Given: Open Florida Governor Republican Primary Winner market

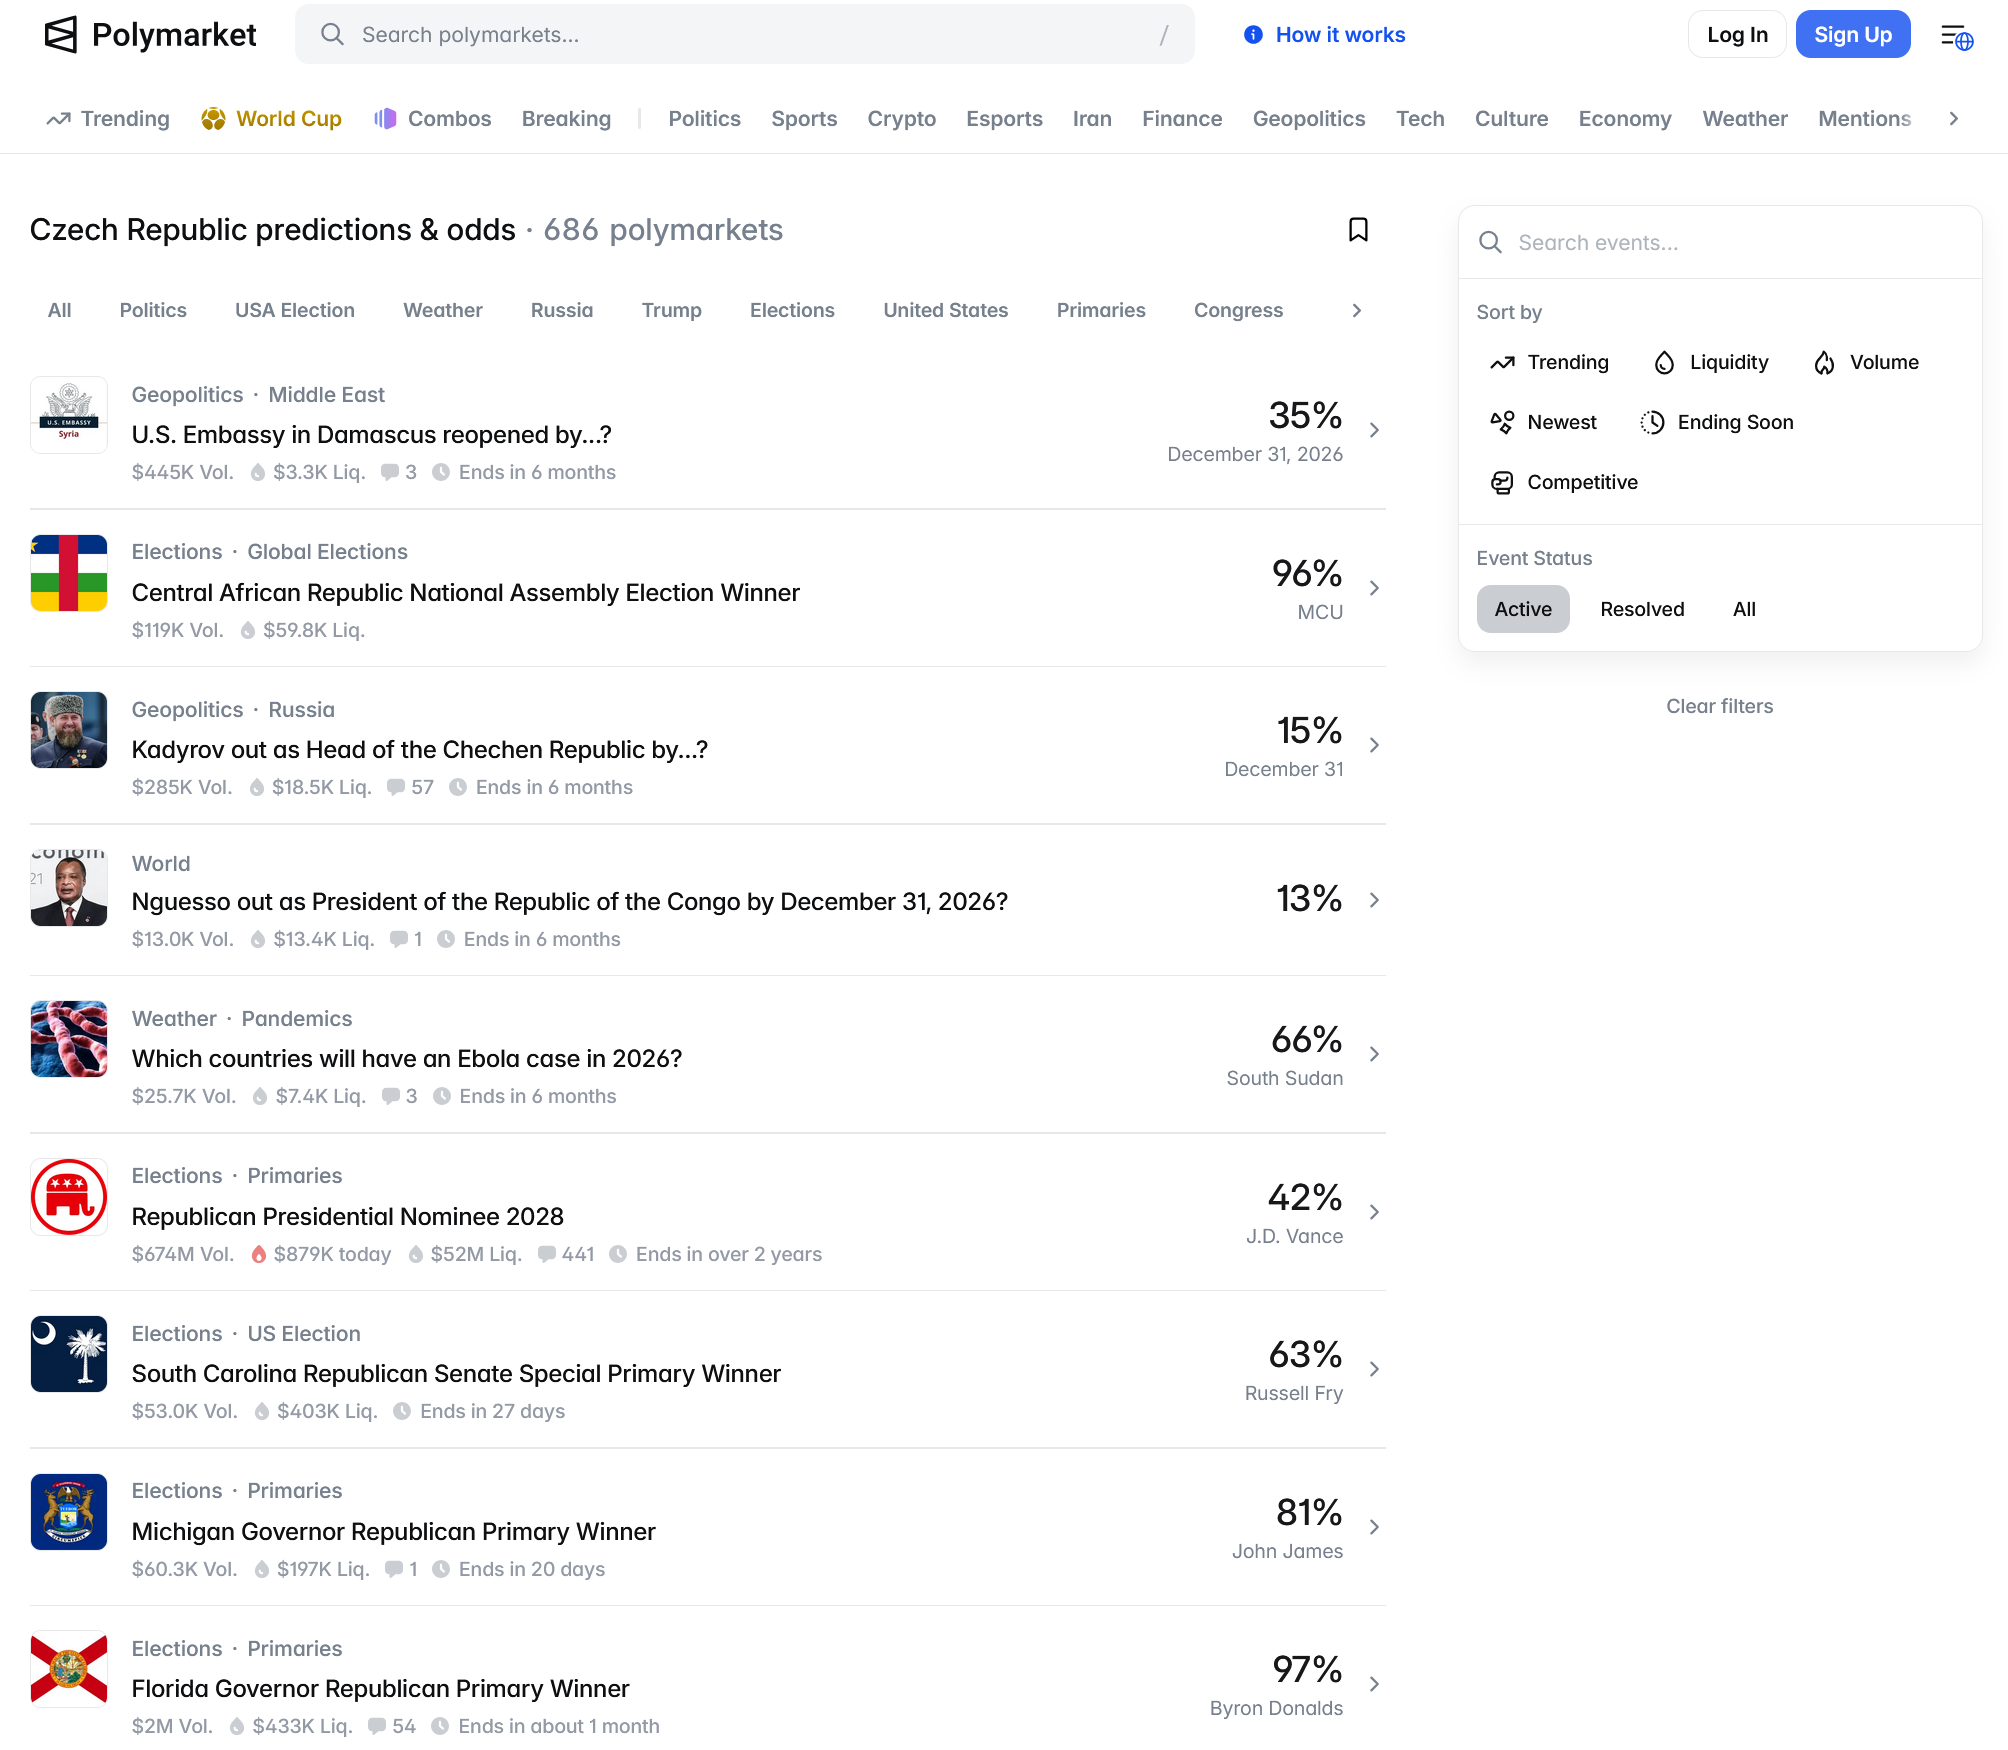Looking at the screenshot, I should (381, 1689).
